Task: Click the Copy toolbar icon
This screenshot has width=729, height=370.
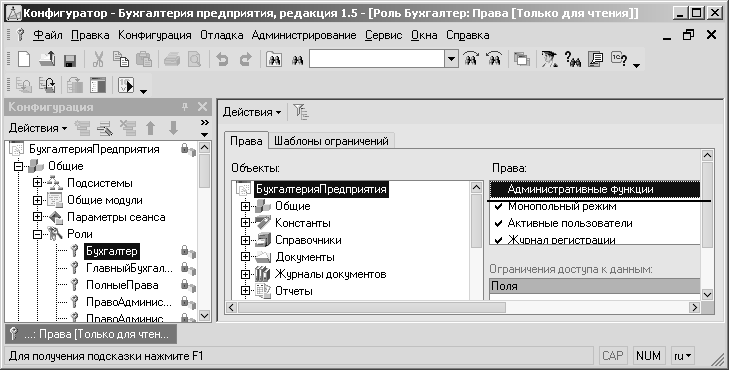Action: pyautogui.click(x=121, y=59)
